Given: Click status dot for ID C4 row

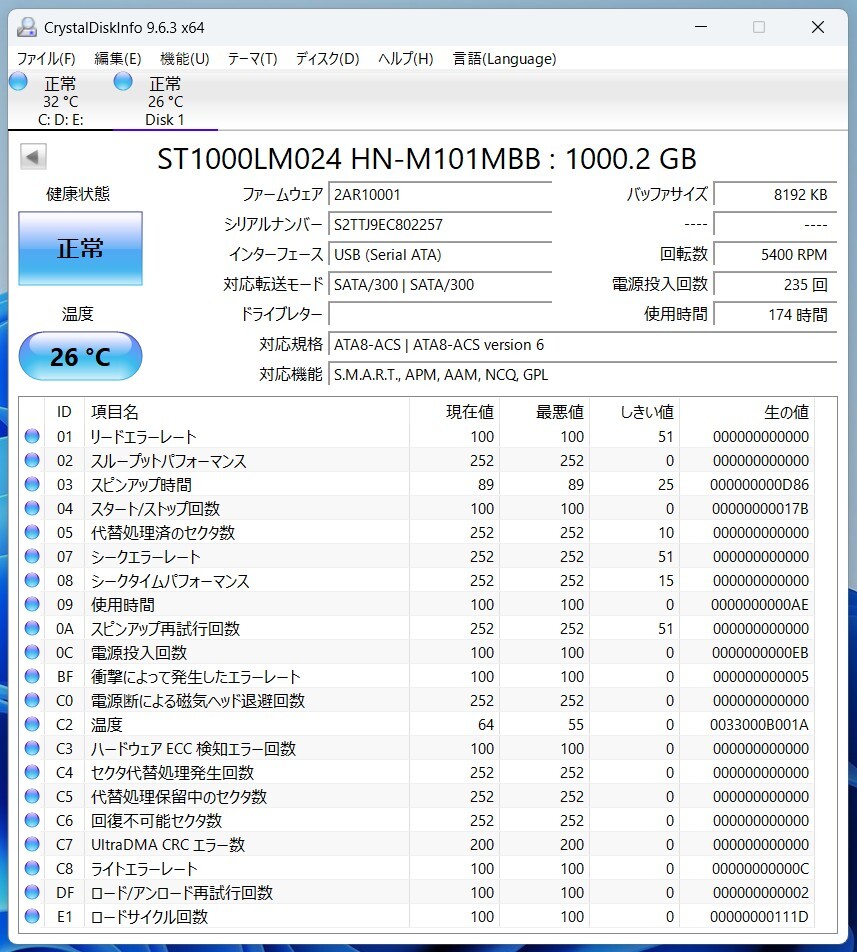Looking at the screenshot, I should [32, 772].
